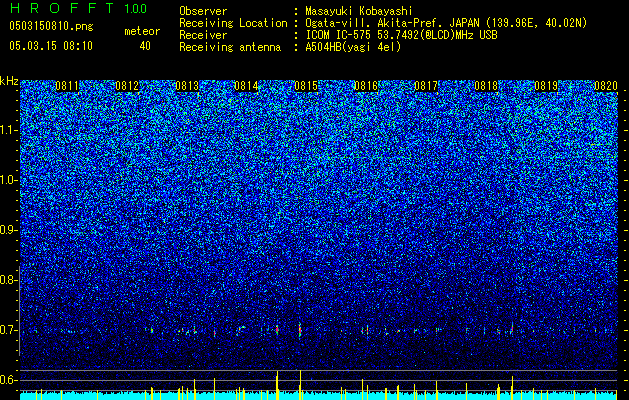Screen dimensions: 629x400
Task: Click the strong red meteor echo below 0815
Action: coord(300,330)
